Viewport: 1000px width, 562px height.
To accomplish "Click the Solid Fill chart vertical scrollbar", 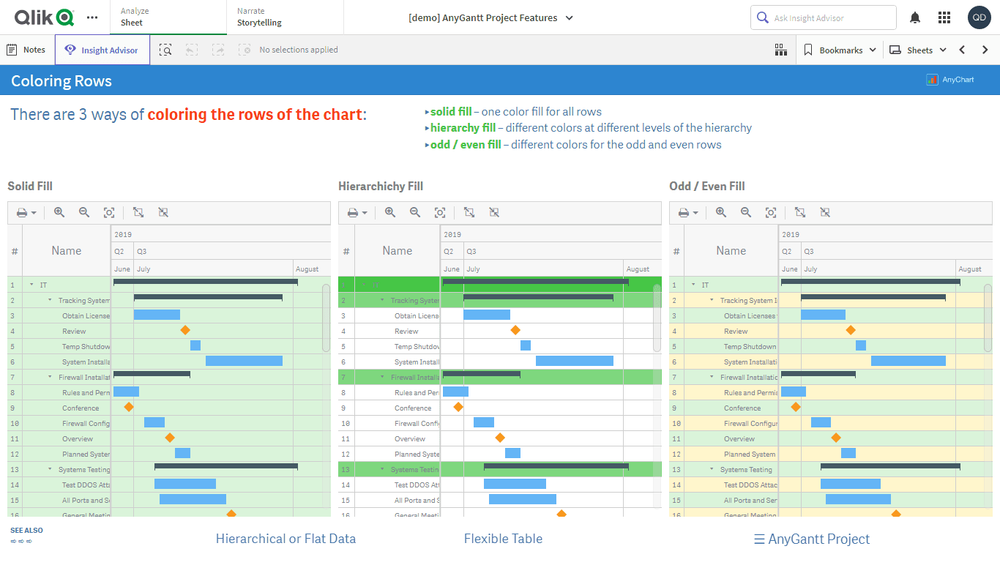I will pyautogui.click(x=326, y=316).
